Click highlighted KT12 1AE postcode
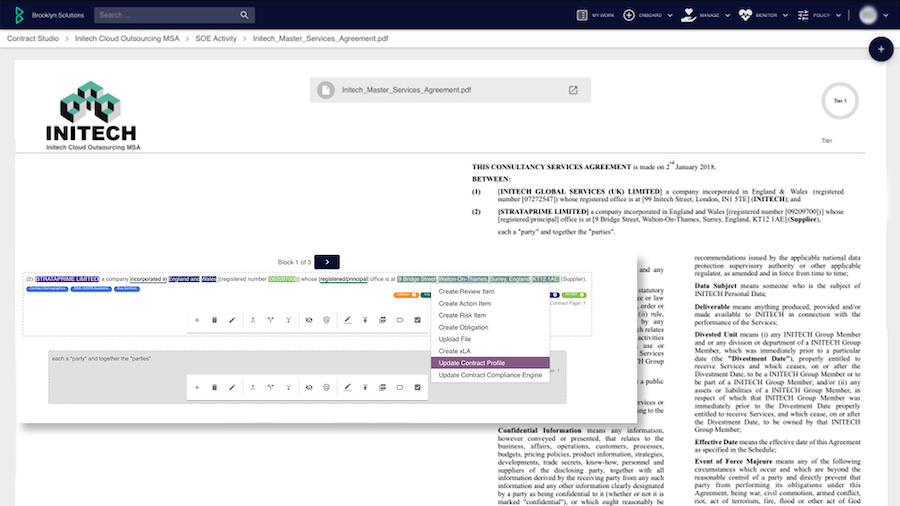 click(545, 279)
